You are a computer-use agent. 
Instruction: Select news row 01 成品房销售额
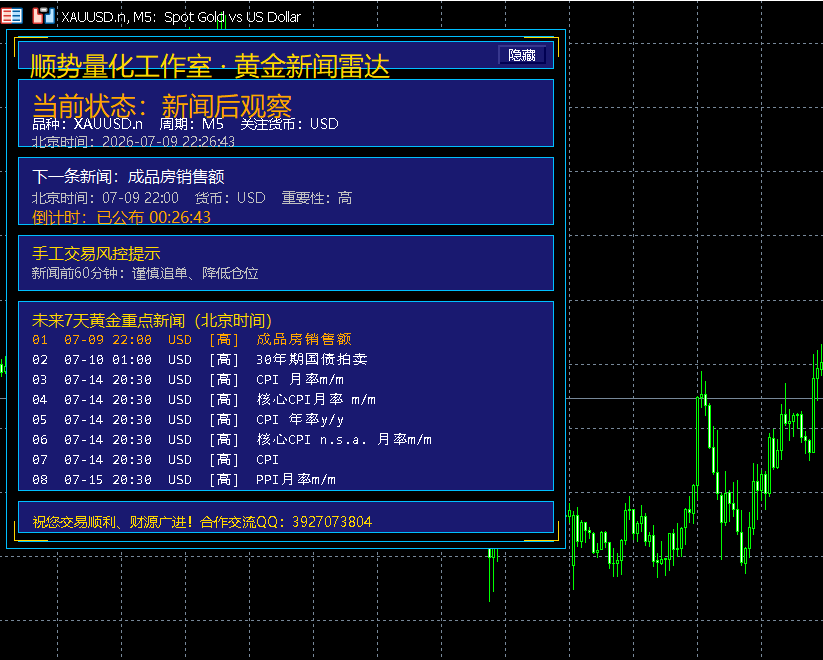[192, 340]
